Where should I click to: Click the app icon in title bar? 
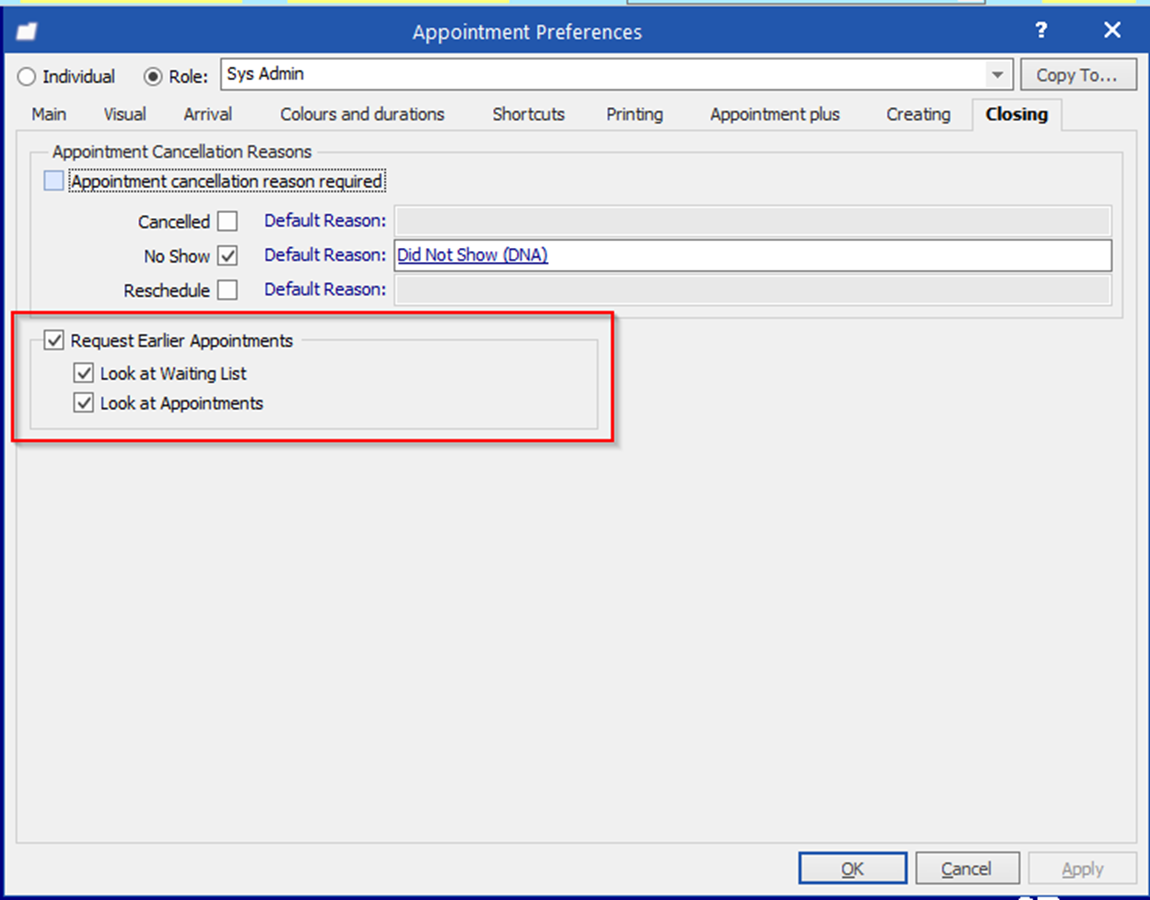(27, 32)
